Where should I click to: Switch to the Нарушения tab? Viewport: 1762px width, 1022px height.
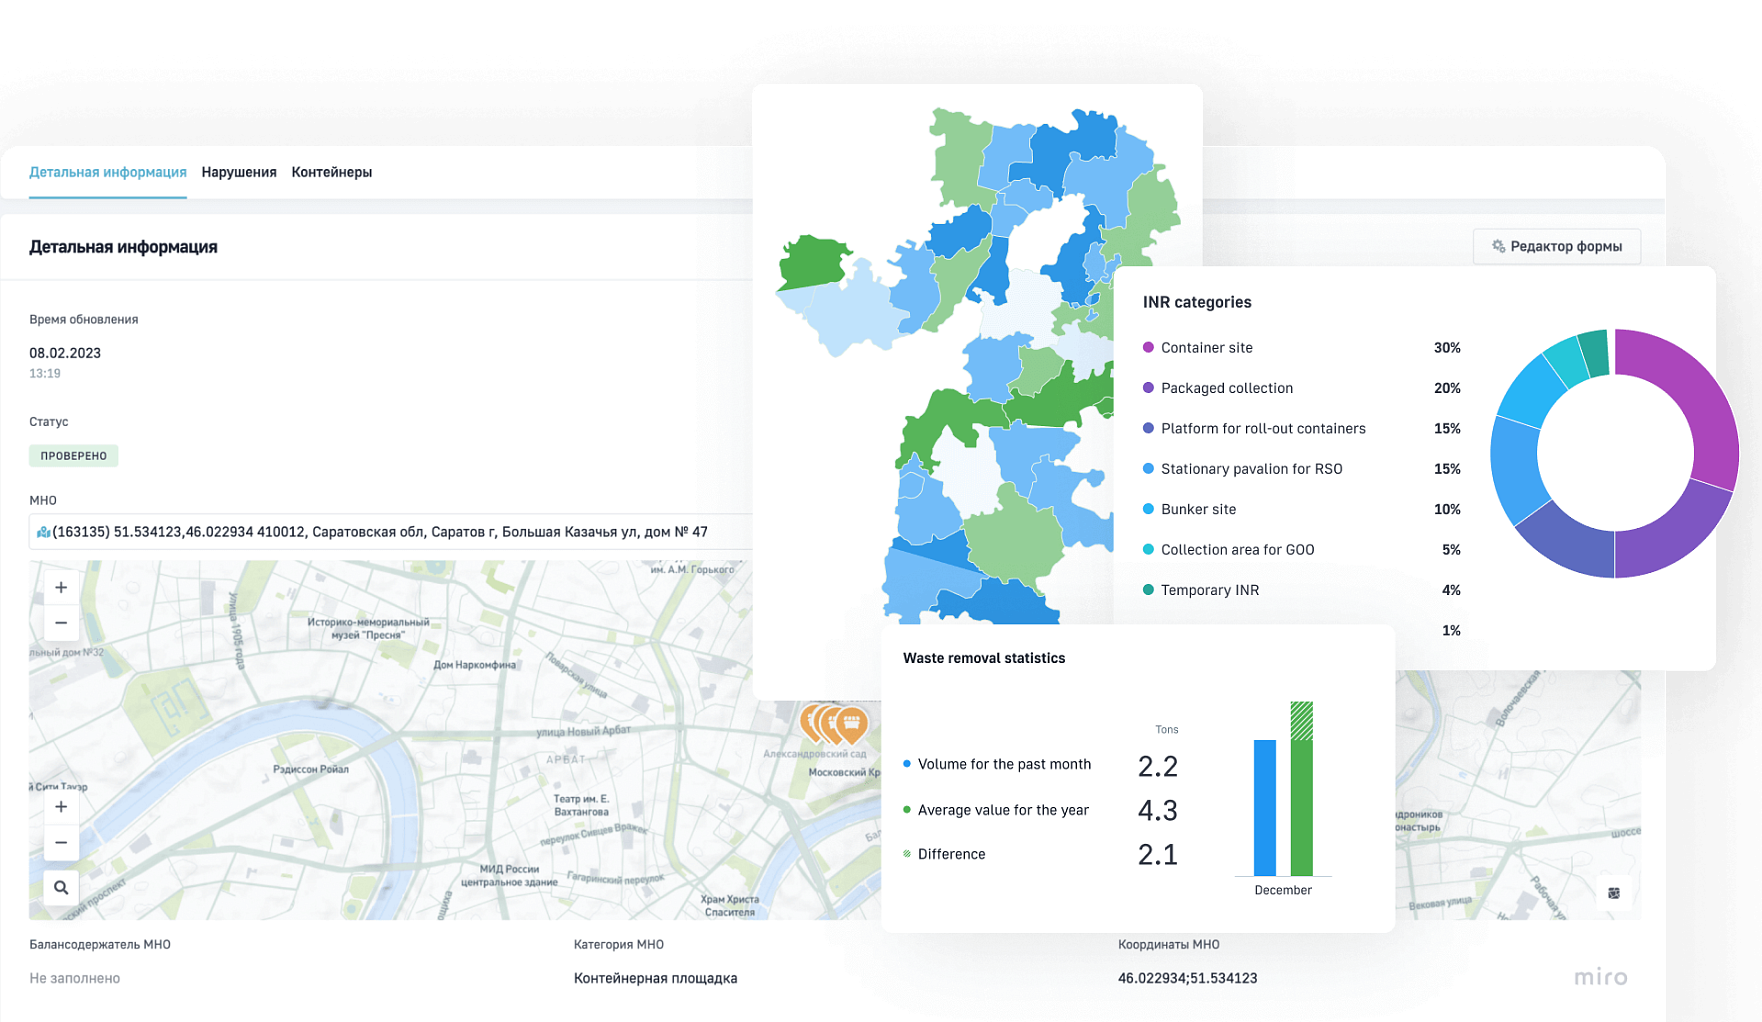pos(239,172)
